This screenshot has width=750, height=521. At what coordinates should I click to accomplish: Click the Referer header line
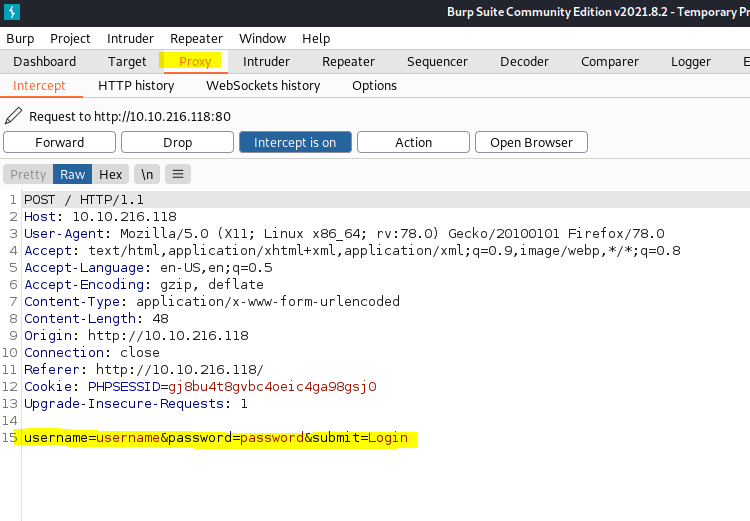(x=143, y=369)
